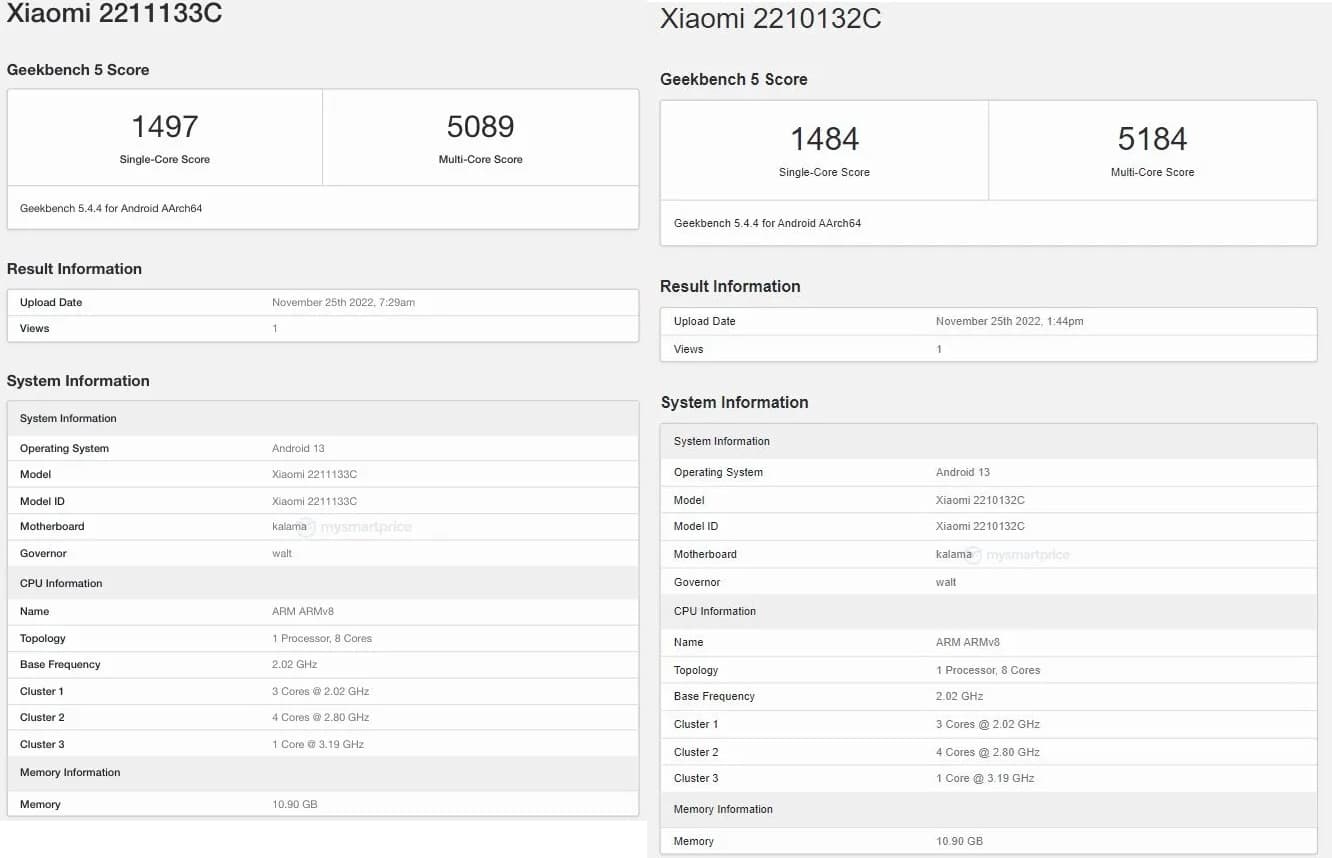The width and height of the screenshot is (1332, 858).
Task: Click Geekbench 5 Score heading for 2210132C
Action: click(x=734, y=79)
